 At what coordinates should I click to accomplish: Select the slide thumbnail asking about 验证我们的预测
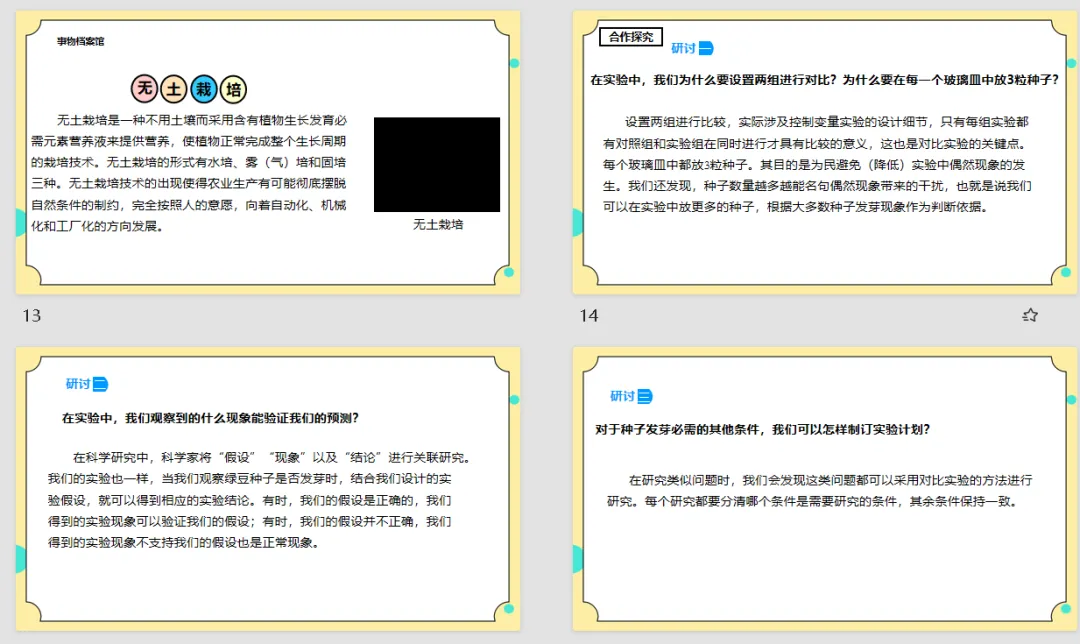tap(268, 489)
